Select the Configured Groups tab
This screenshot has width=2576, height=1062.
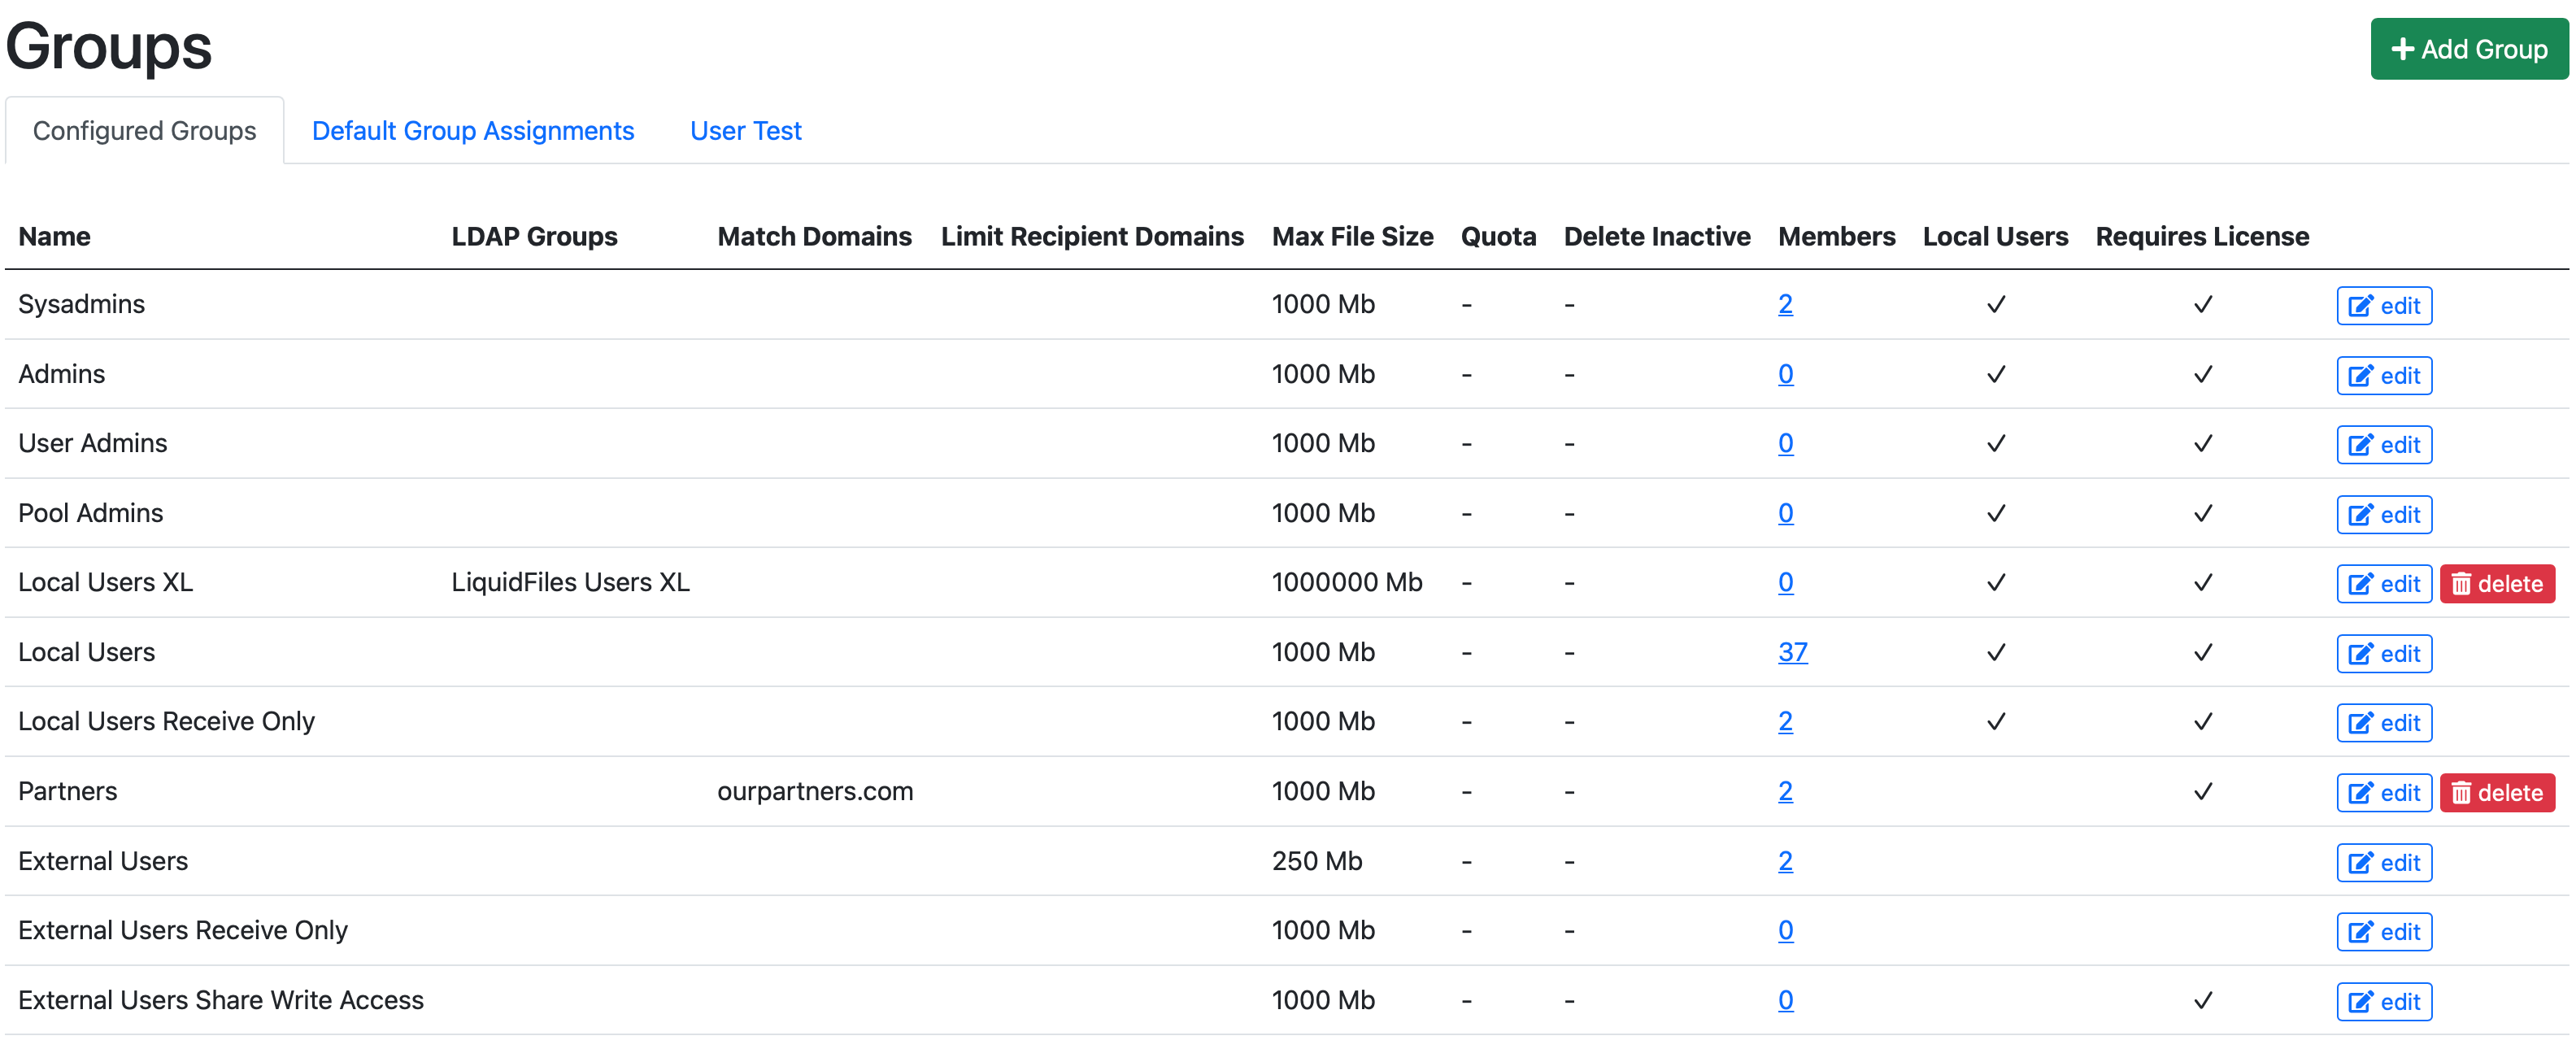coord(144,131)
